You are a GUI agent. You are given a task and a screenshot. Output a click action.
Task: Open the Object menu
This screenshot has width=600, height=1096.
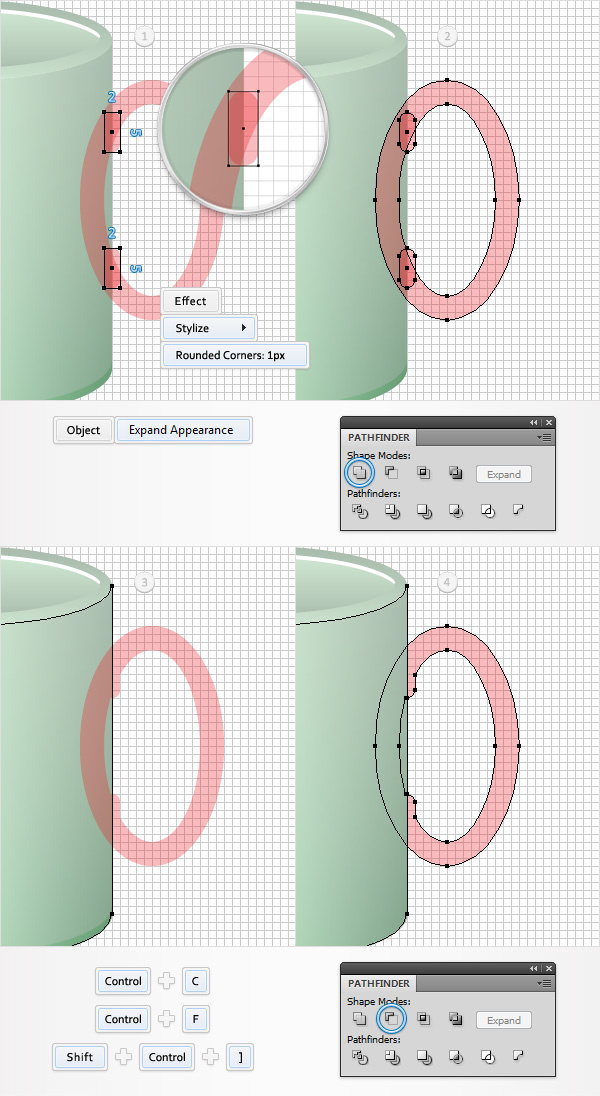pyautogui.click(x=83, y=430)
